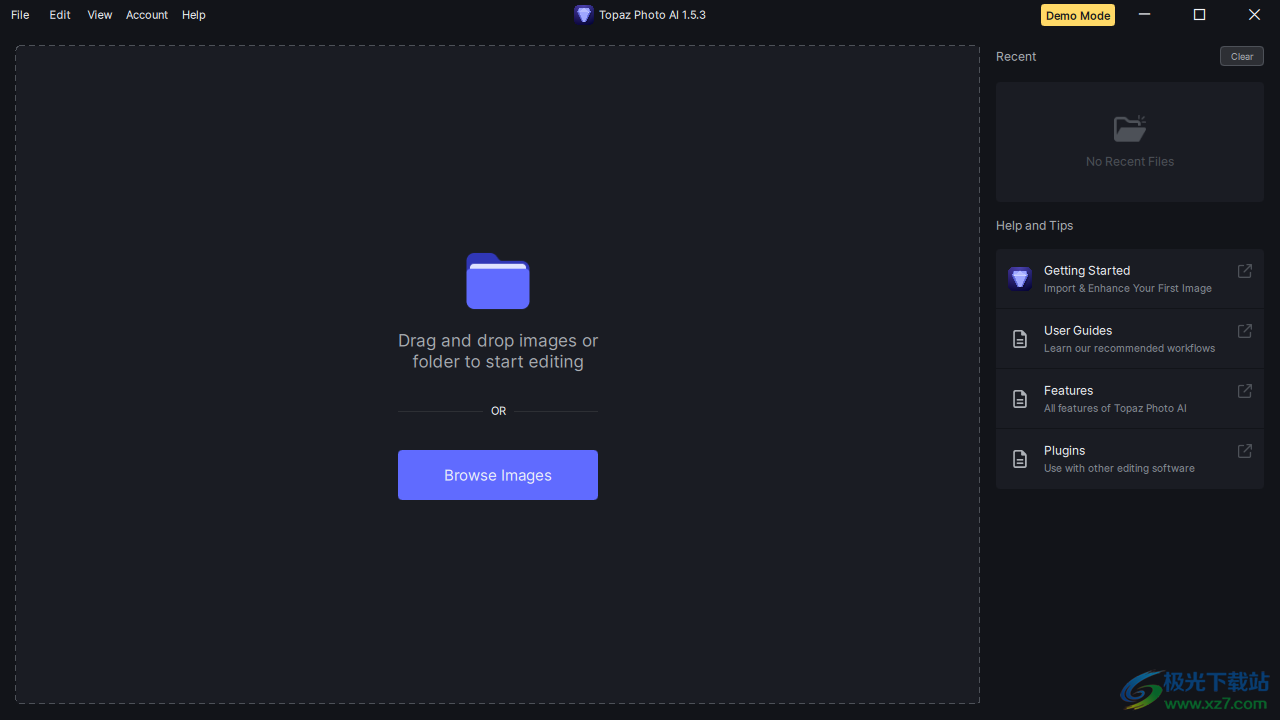Click the empty recent files folder icon
Viewport: 1280px width, 720px height.
[1130, 128]
